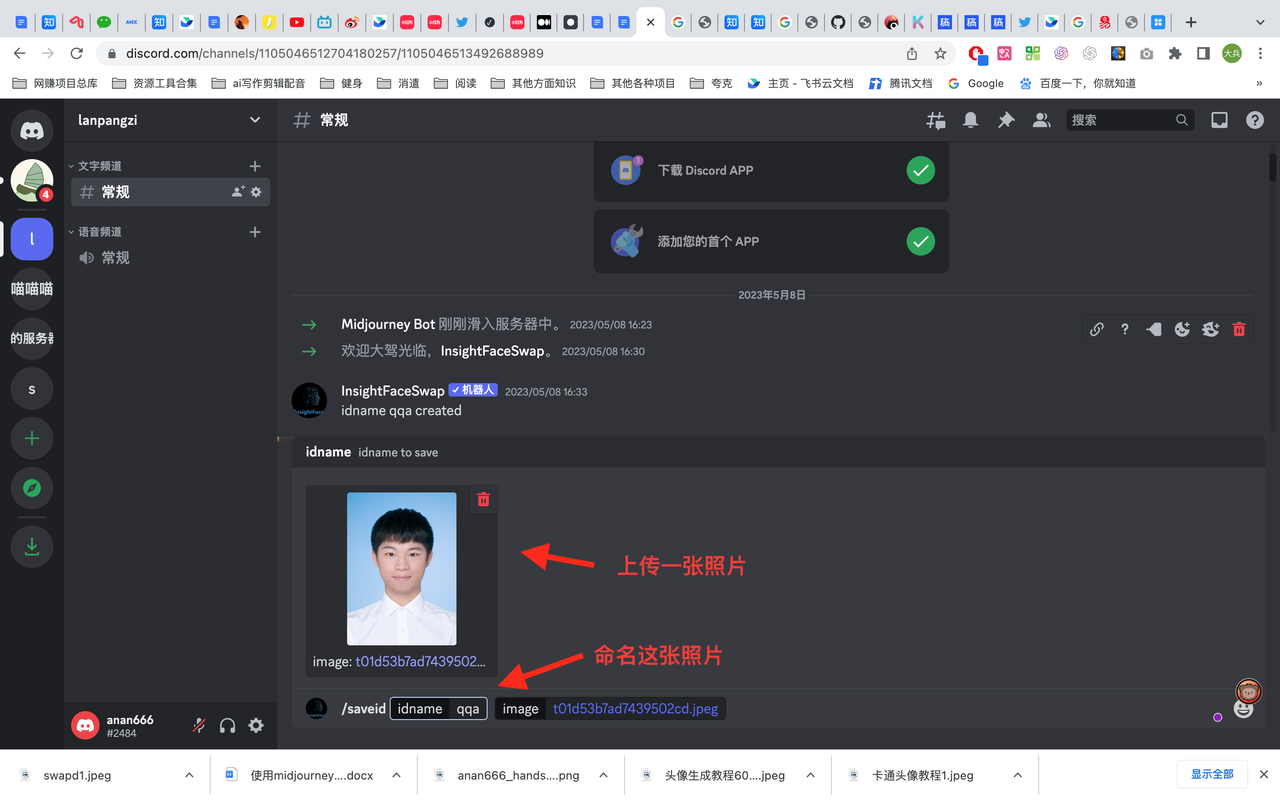The height and width of the screenshot is (800, 1280).
Task: Open Threads in the channel header
Action: click(x=936, y=120)
